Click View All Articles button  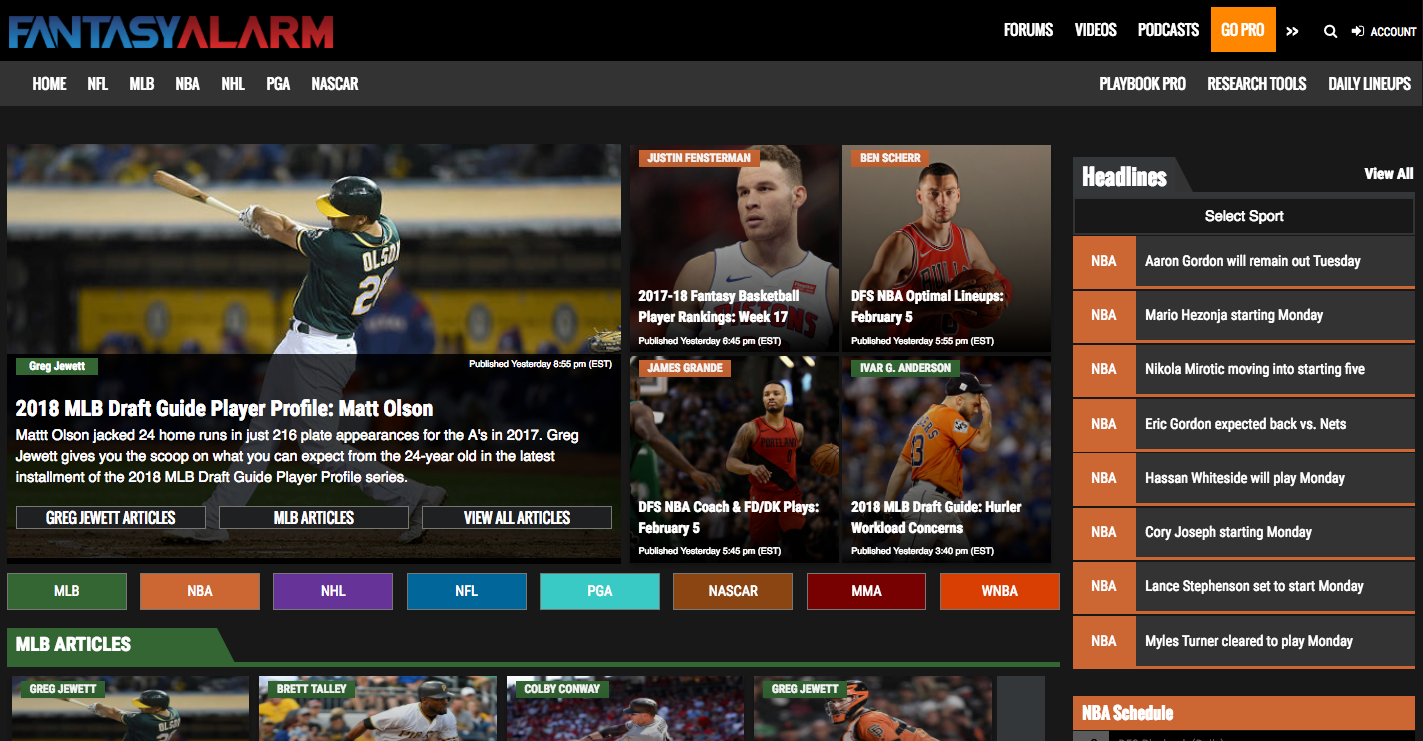[516, 517]
